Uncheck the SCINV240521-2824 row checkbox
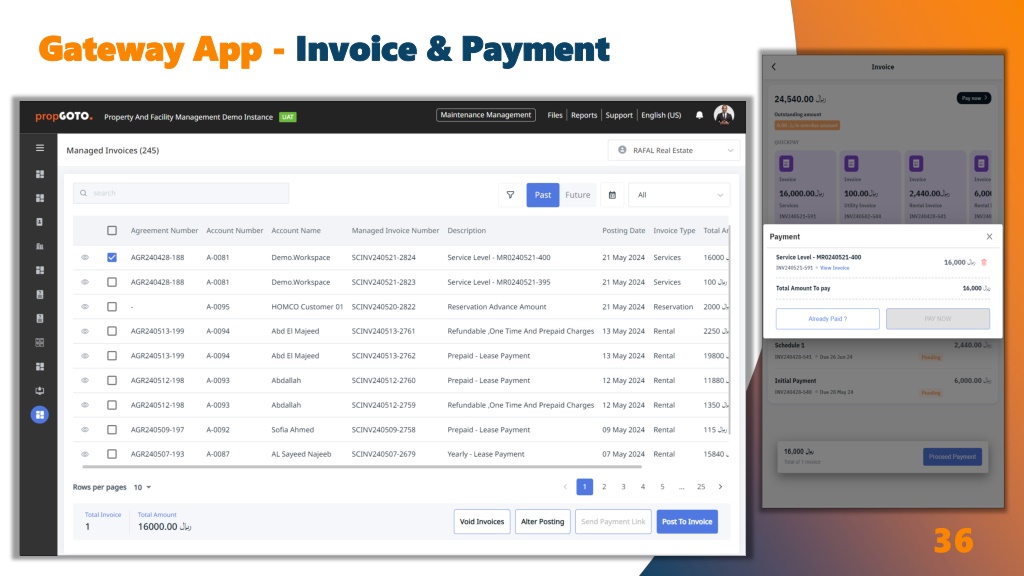Image resolution: width=1024 pixels, height=576 pixels. (x=112, y=257)
